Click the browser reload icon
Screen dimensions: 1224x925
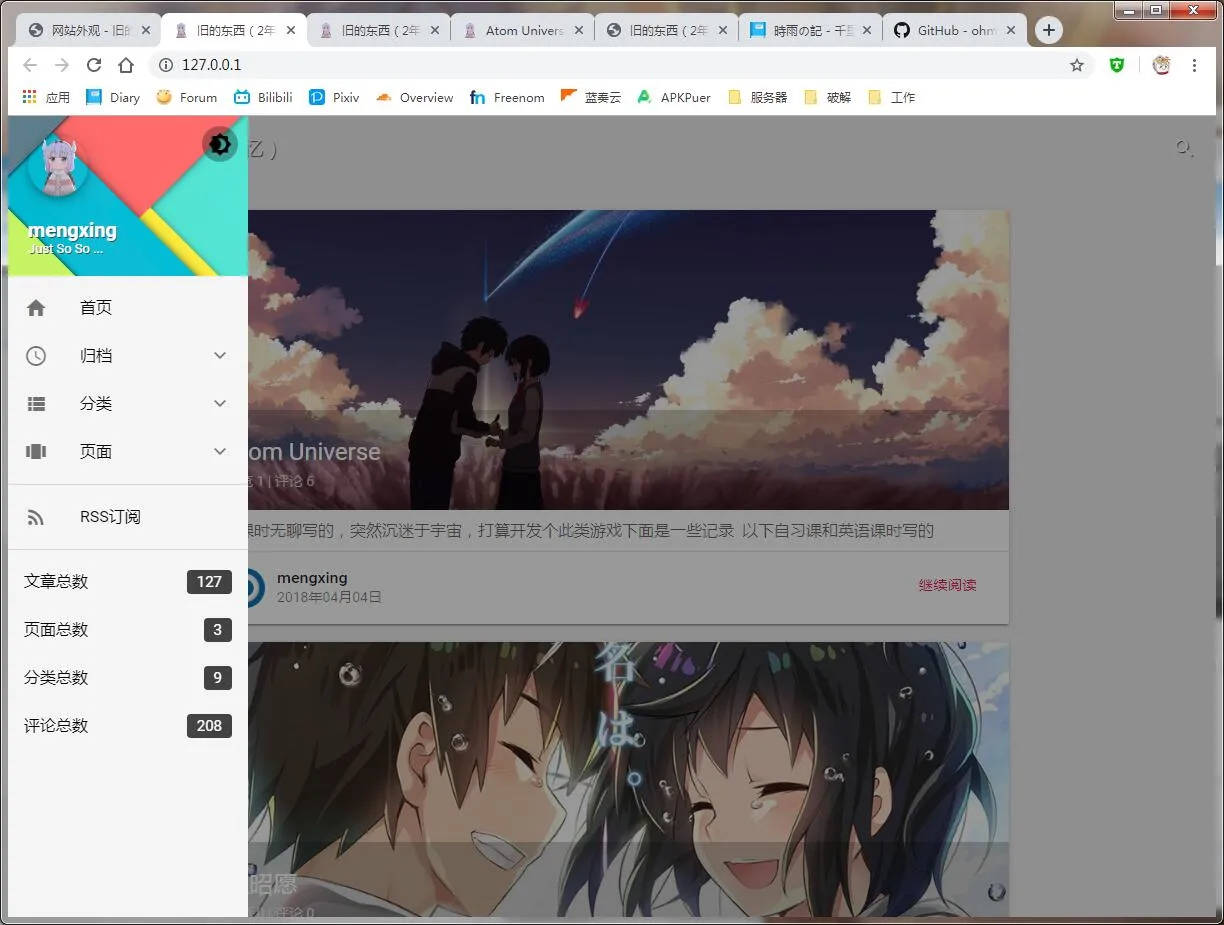tap(94, 64)
